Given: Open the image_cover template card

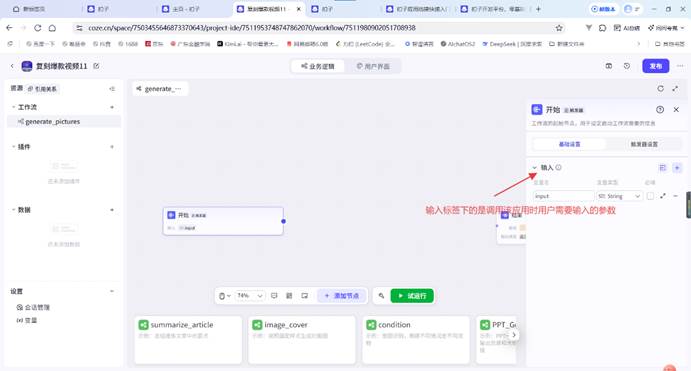Looking at the screenshot, I should point(302,340).
